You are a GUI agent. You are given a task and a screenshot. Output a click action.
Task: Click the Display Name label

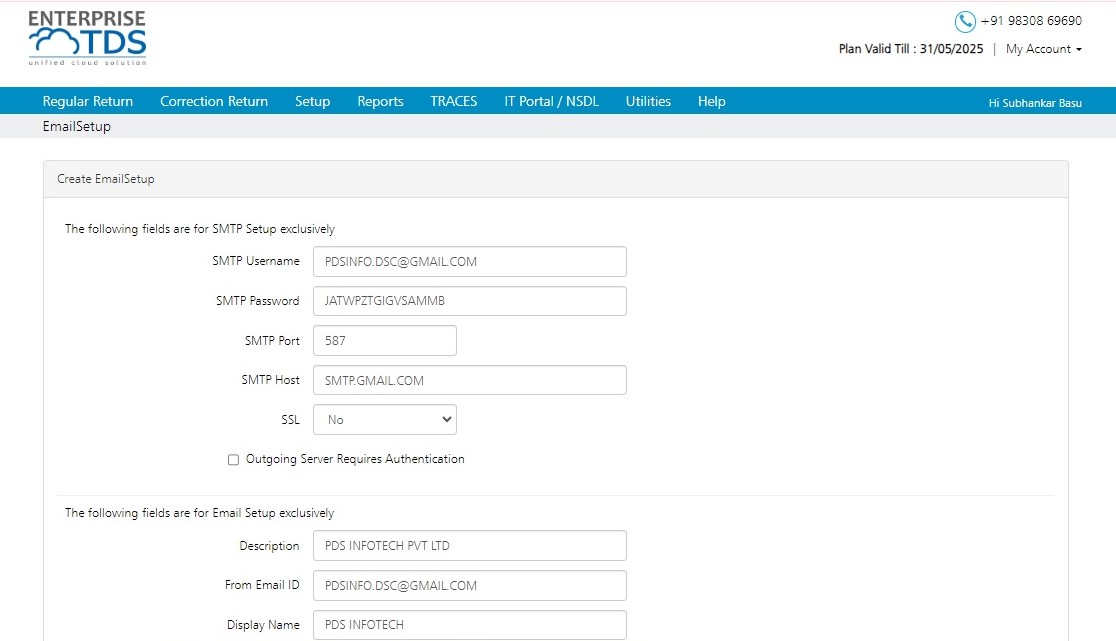pyautogui.click(x=263, y=625)
